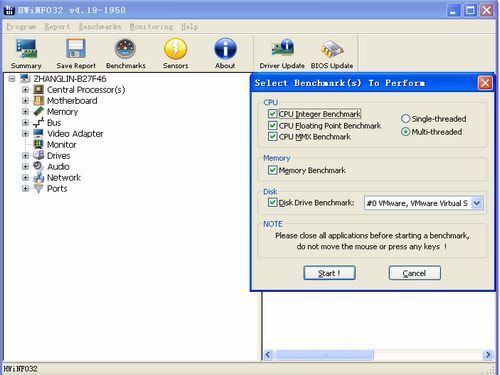Close the Select Benchmark(s) dialog
The height and width of the screenshot is (375, 500).
click(485, 83)
